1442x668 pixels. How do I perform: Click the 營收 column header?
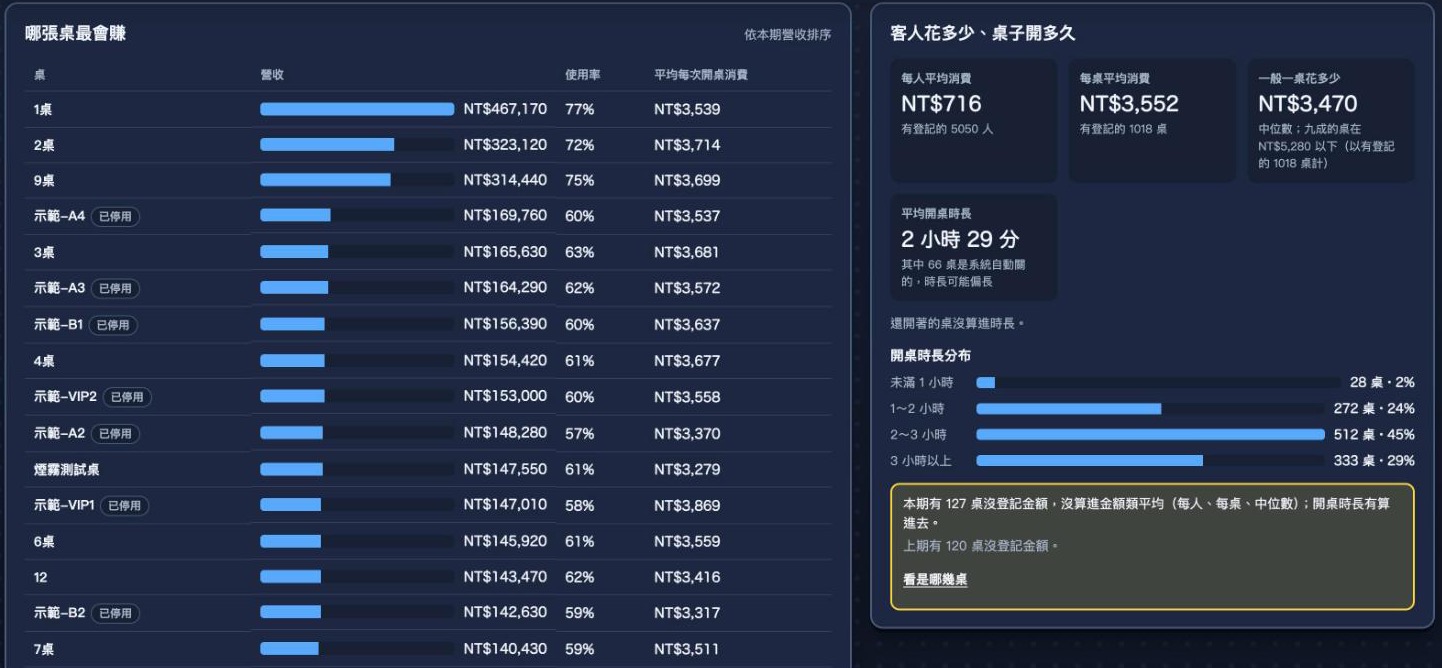tap(272, 75)
